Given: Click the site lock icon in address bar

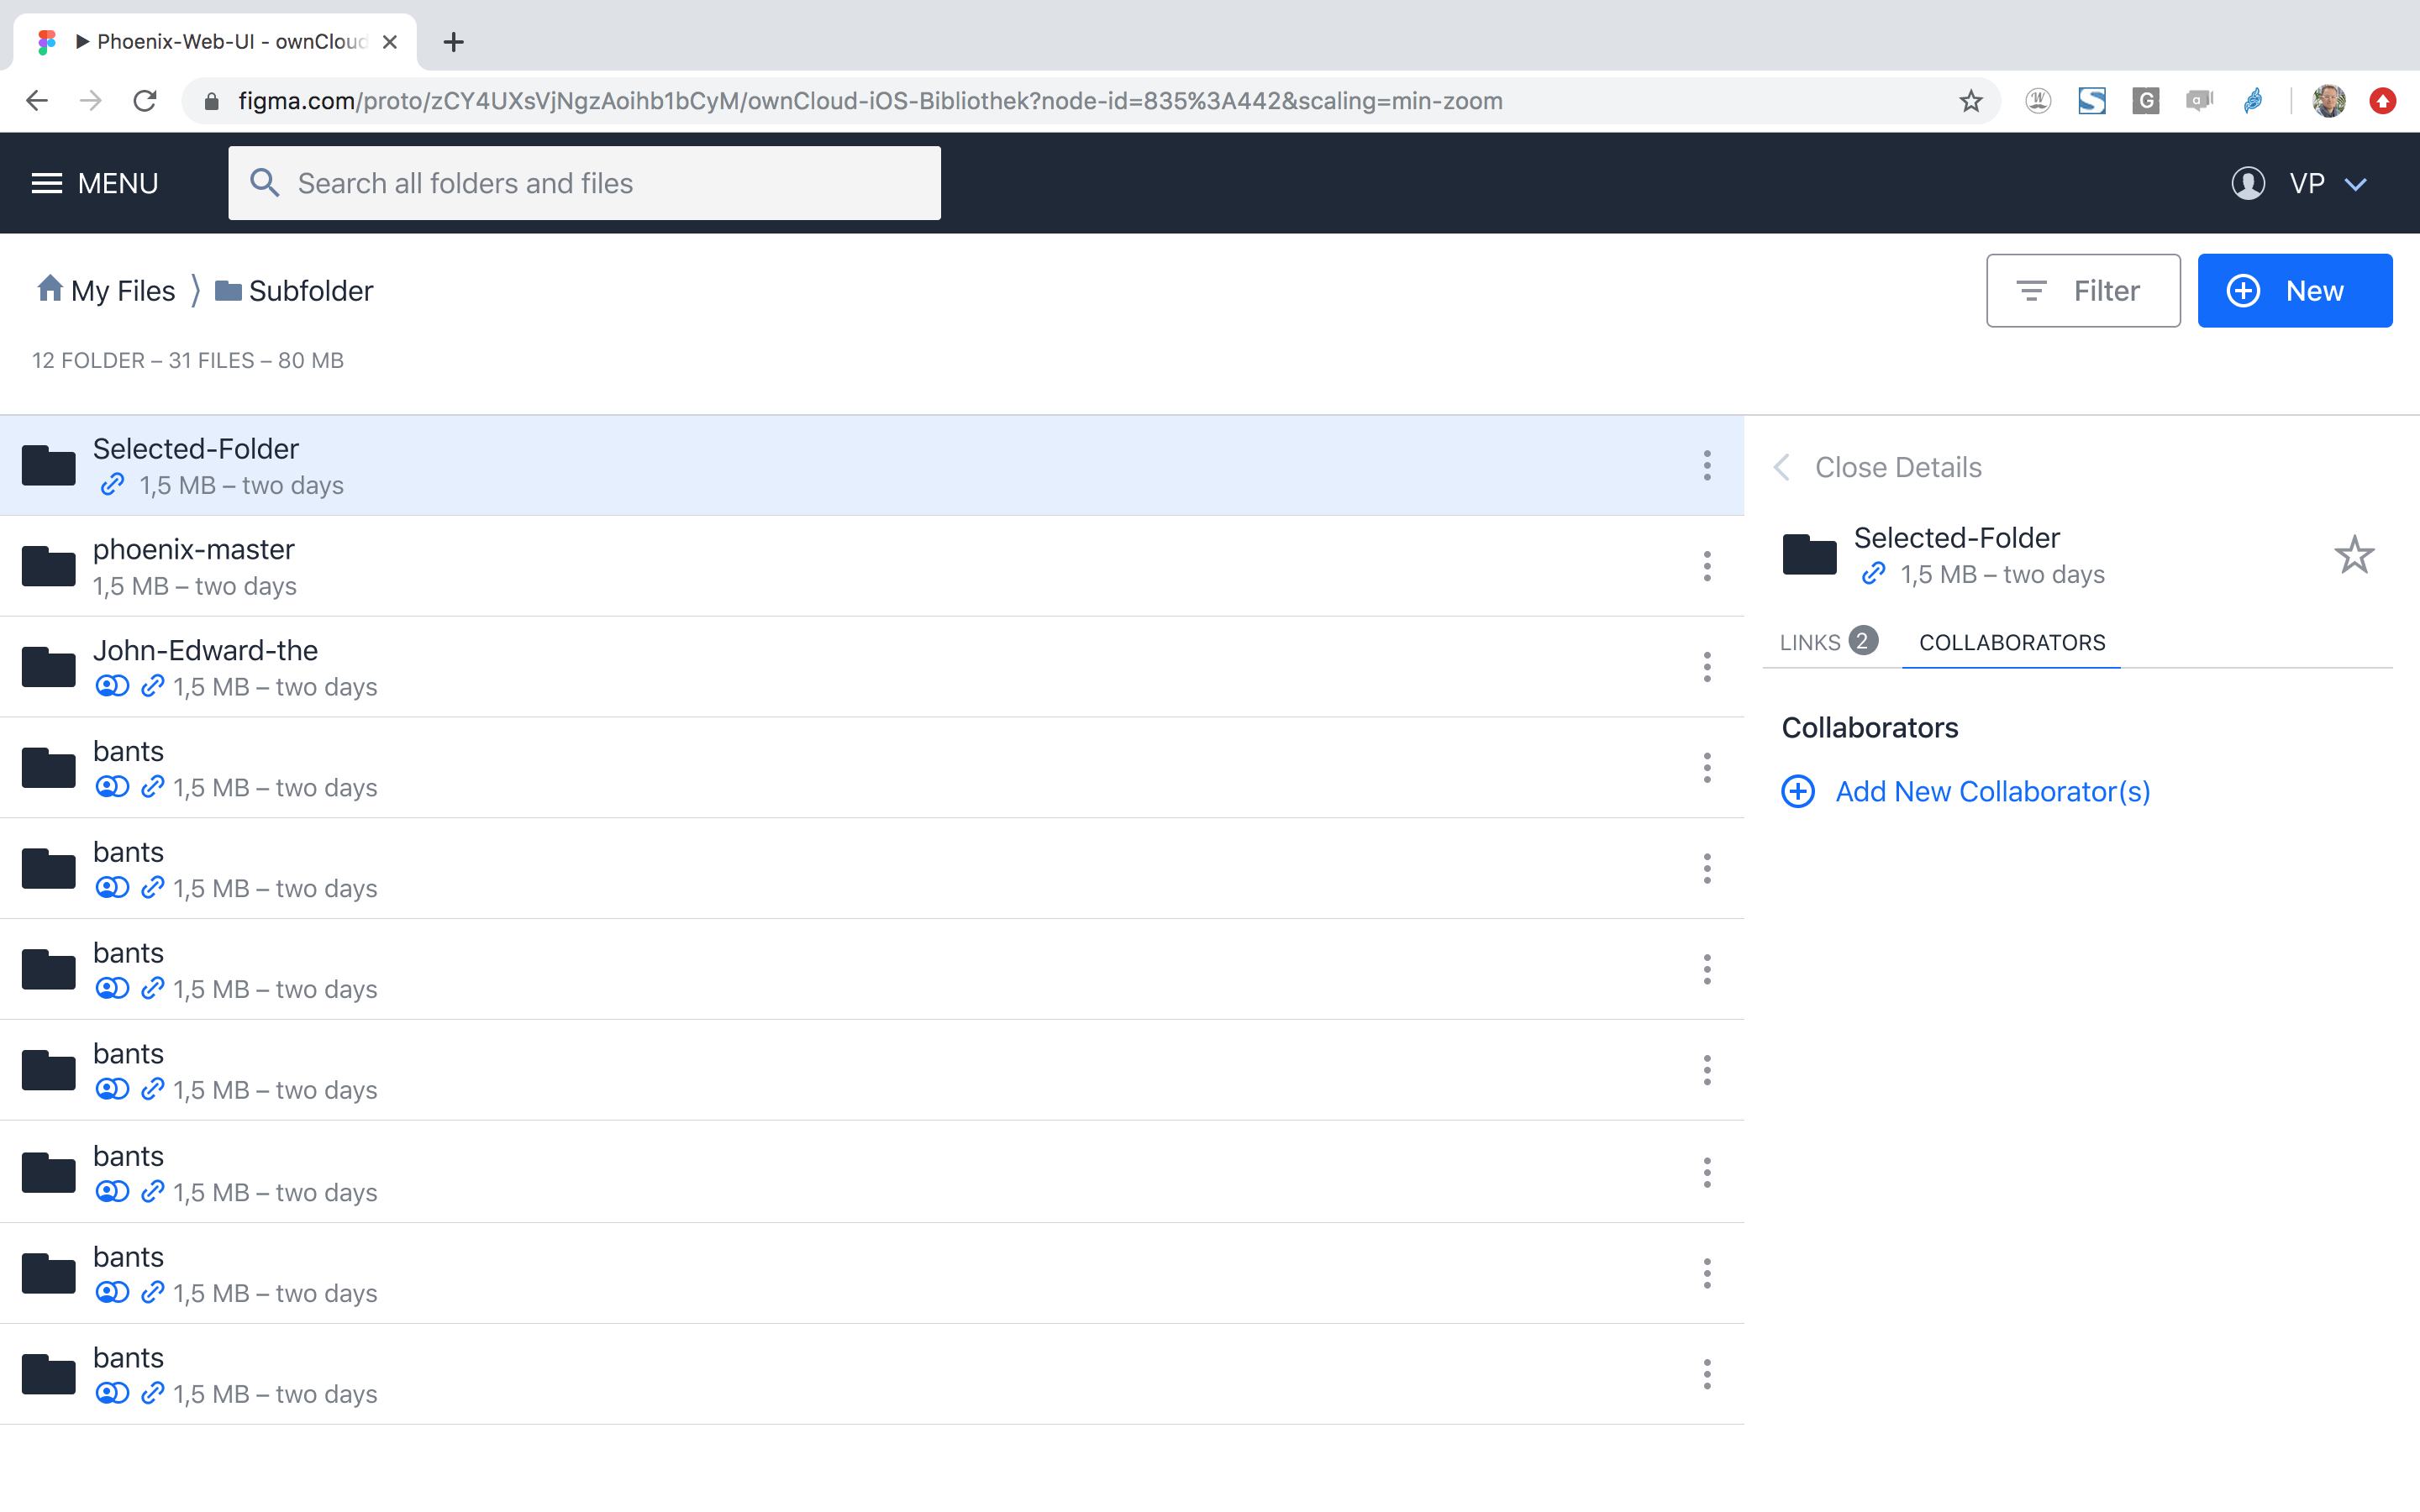Looking at the screenshot, I should [211, 101].
